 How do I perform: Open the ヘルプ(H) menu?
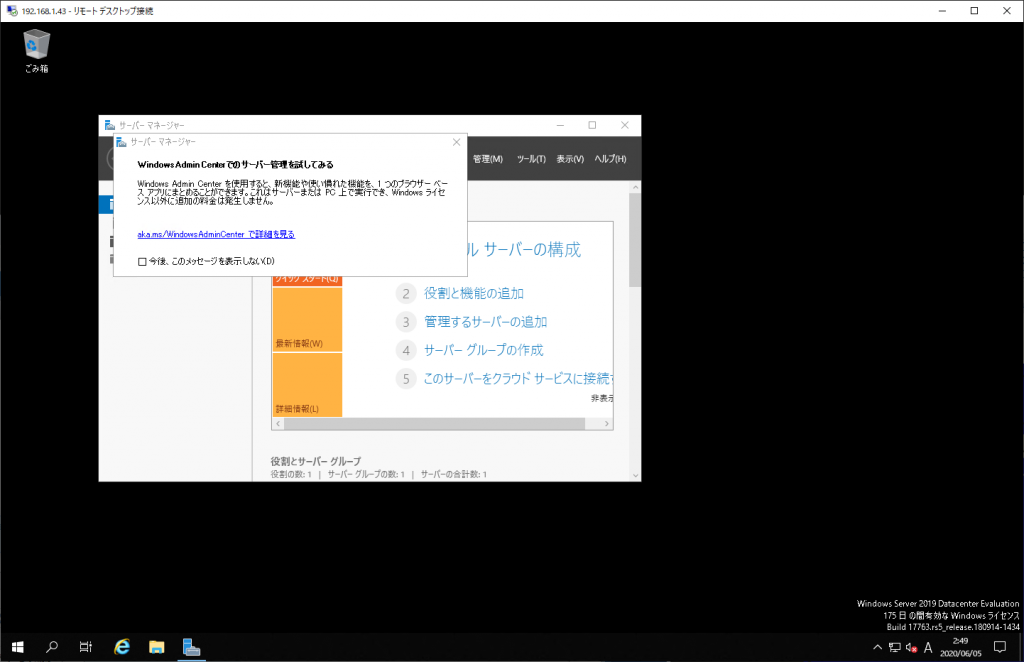[610, 159]
